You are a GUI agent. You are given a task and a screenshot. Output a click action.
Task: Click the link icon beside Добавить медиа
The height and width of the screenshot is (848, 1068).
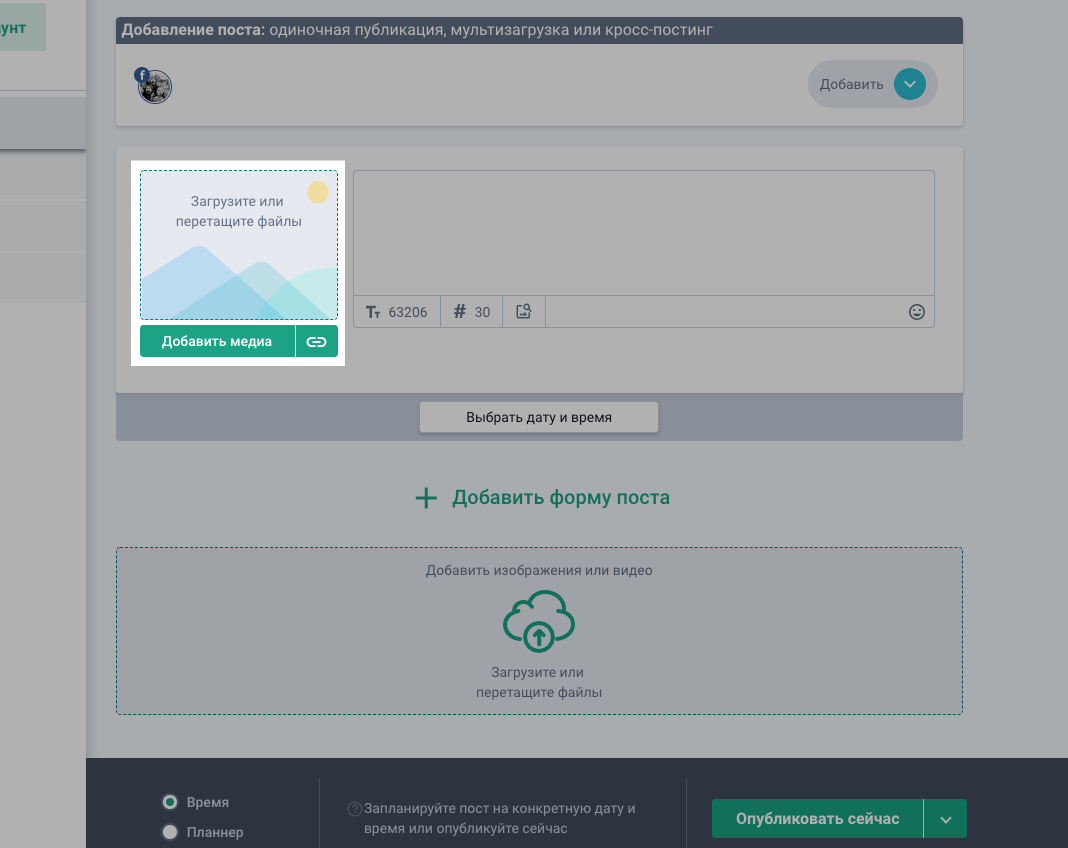click(x=316, y=341)
